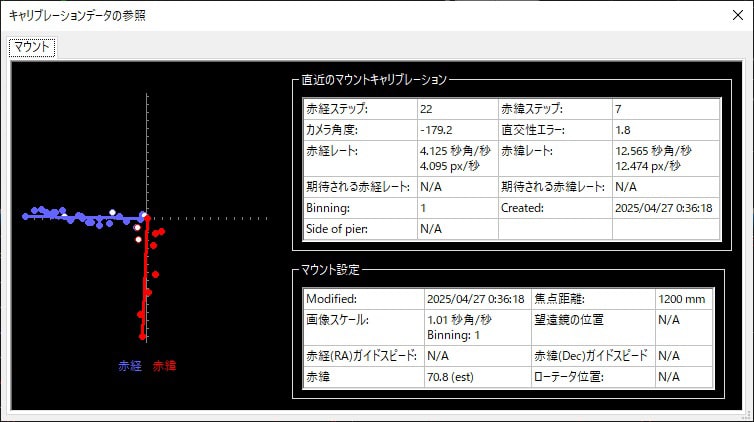
Task: Click the 赤緯レート: label
Action: (527, 151)
